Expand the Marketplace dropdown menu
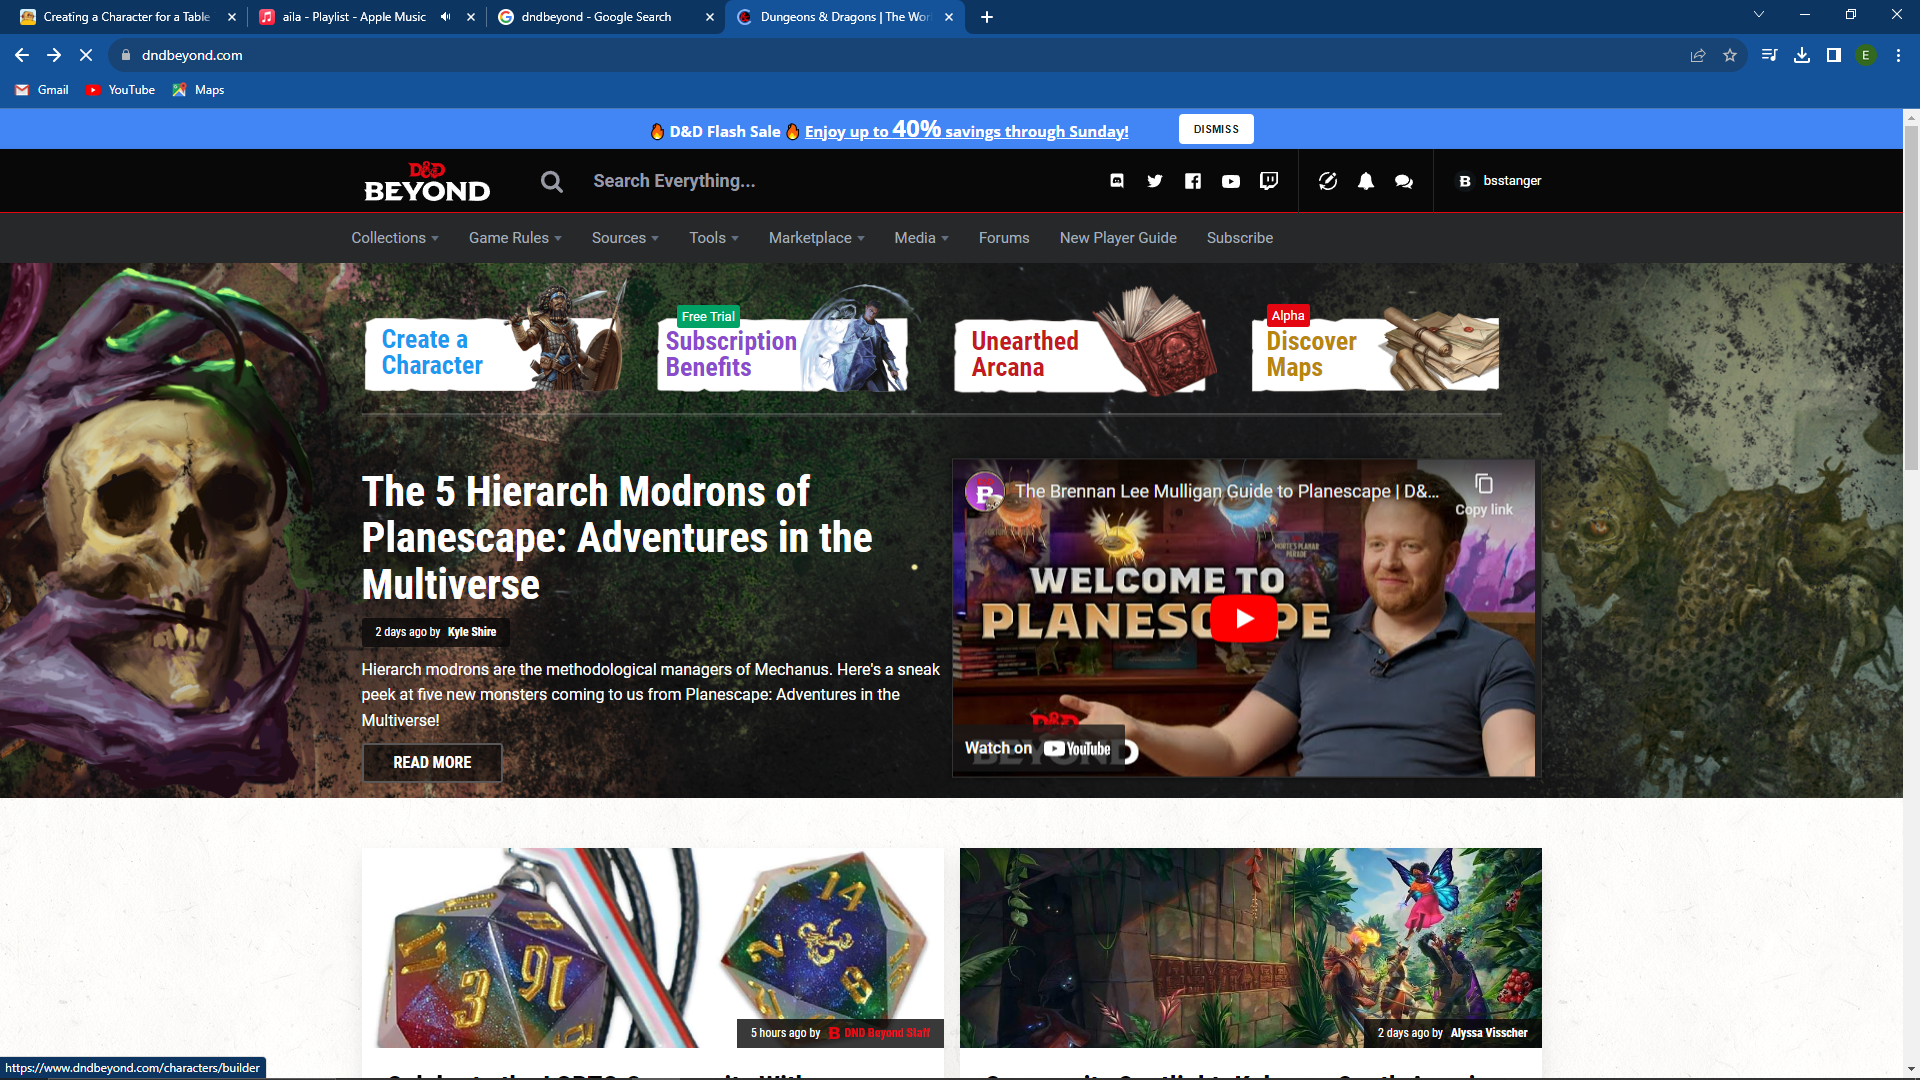 pyautogui.click(x=817, y=238)
